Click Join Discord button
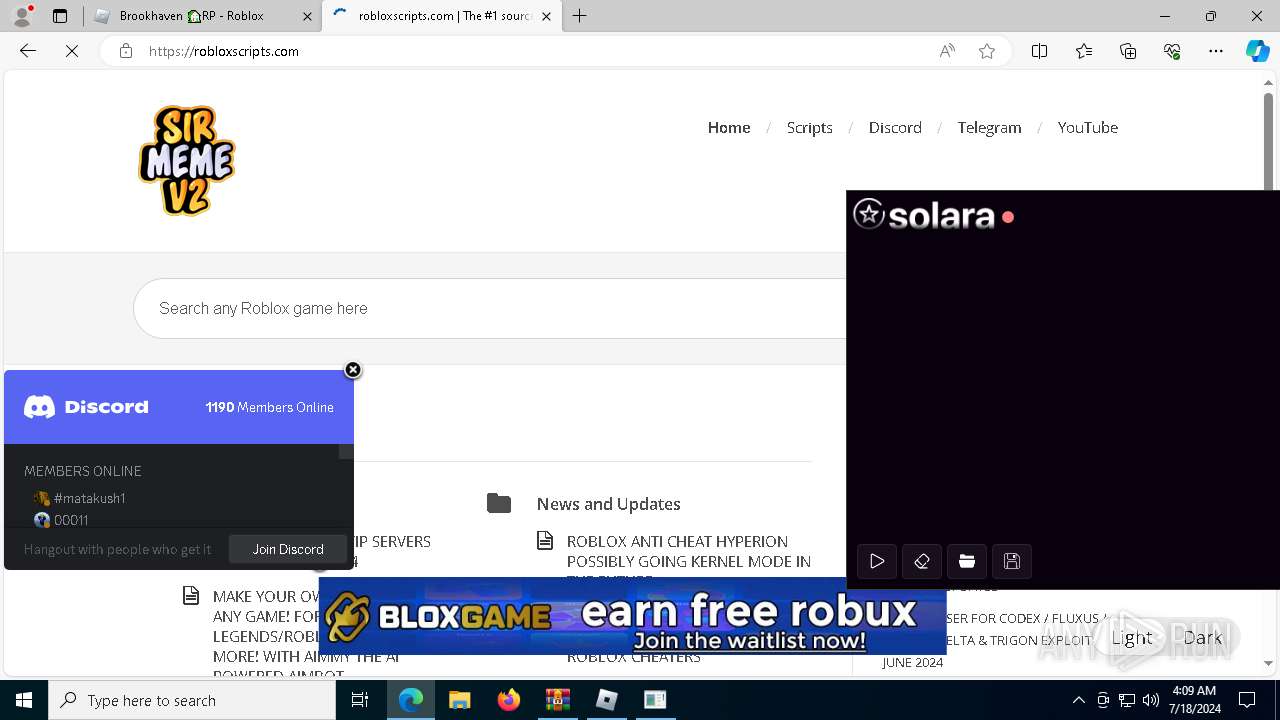1280x720 pixels. pyautogui.click(x=288, y=549)
